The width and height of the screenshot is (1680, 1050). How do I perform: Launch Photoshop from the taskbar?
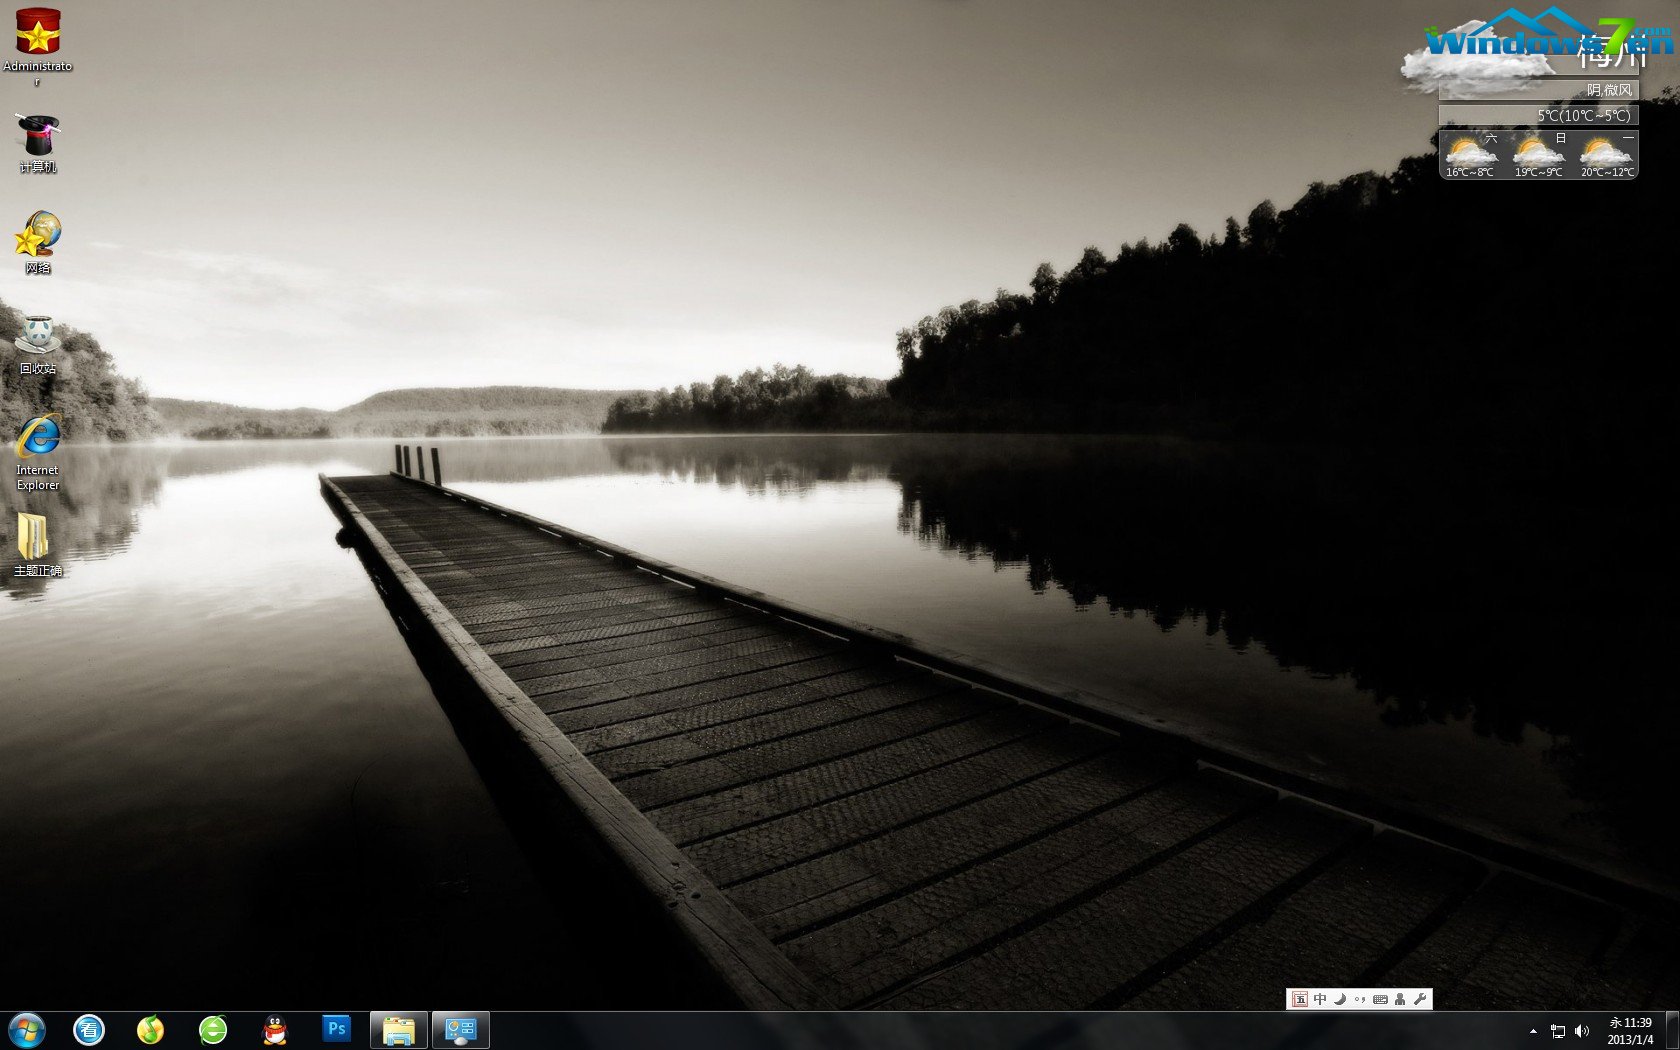[337, 1029]
